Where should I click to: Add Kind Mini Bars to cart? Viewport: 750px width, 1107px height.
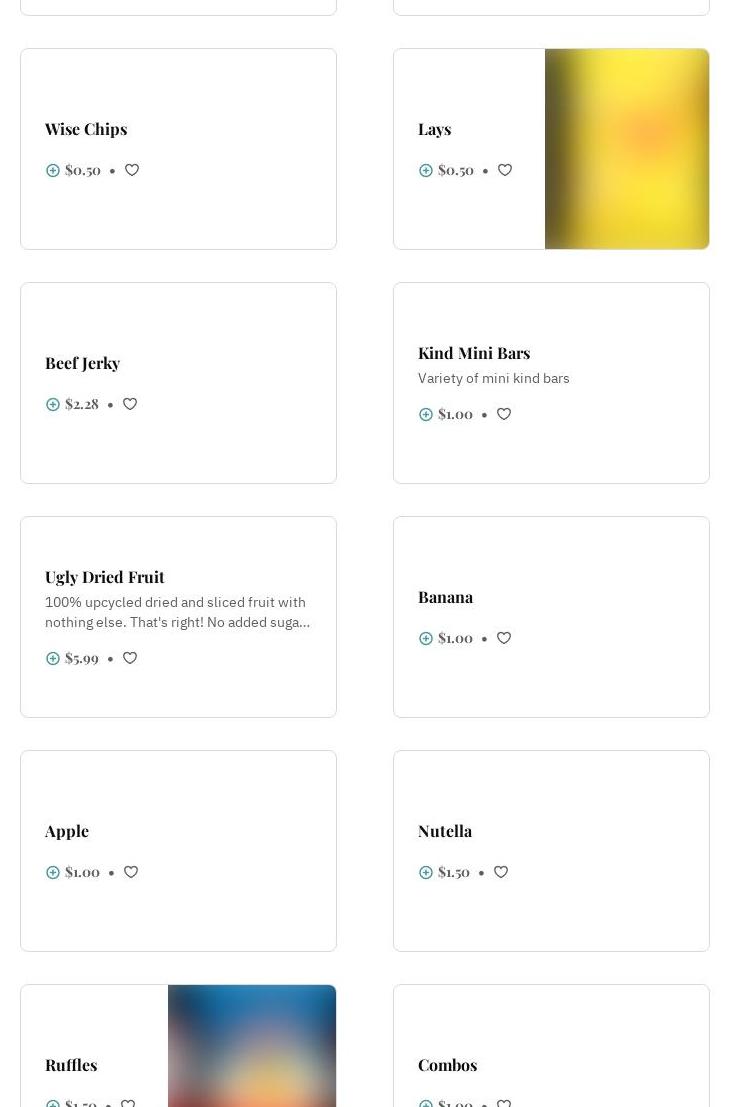[x=426, y=414]
